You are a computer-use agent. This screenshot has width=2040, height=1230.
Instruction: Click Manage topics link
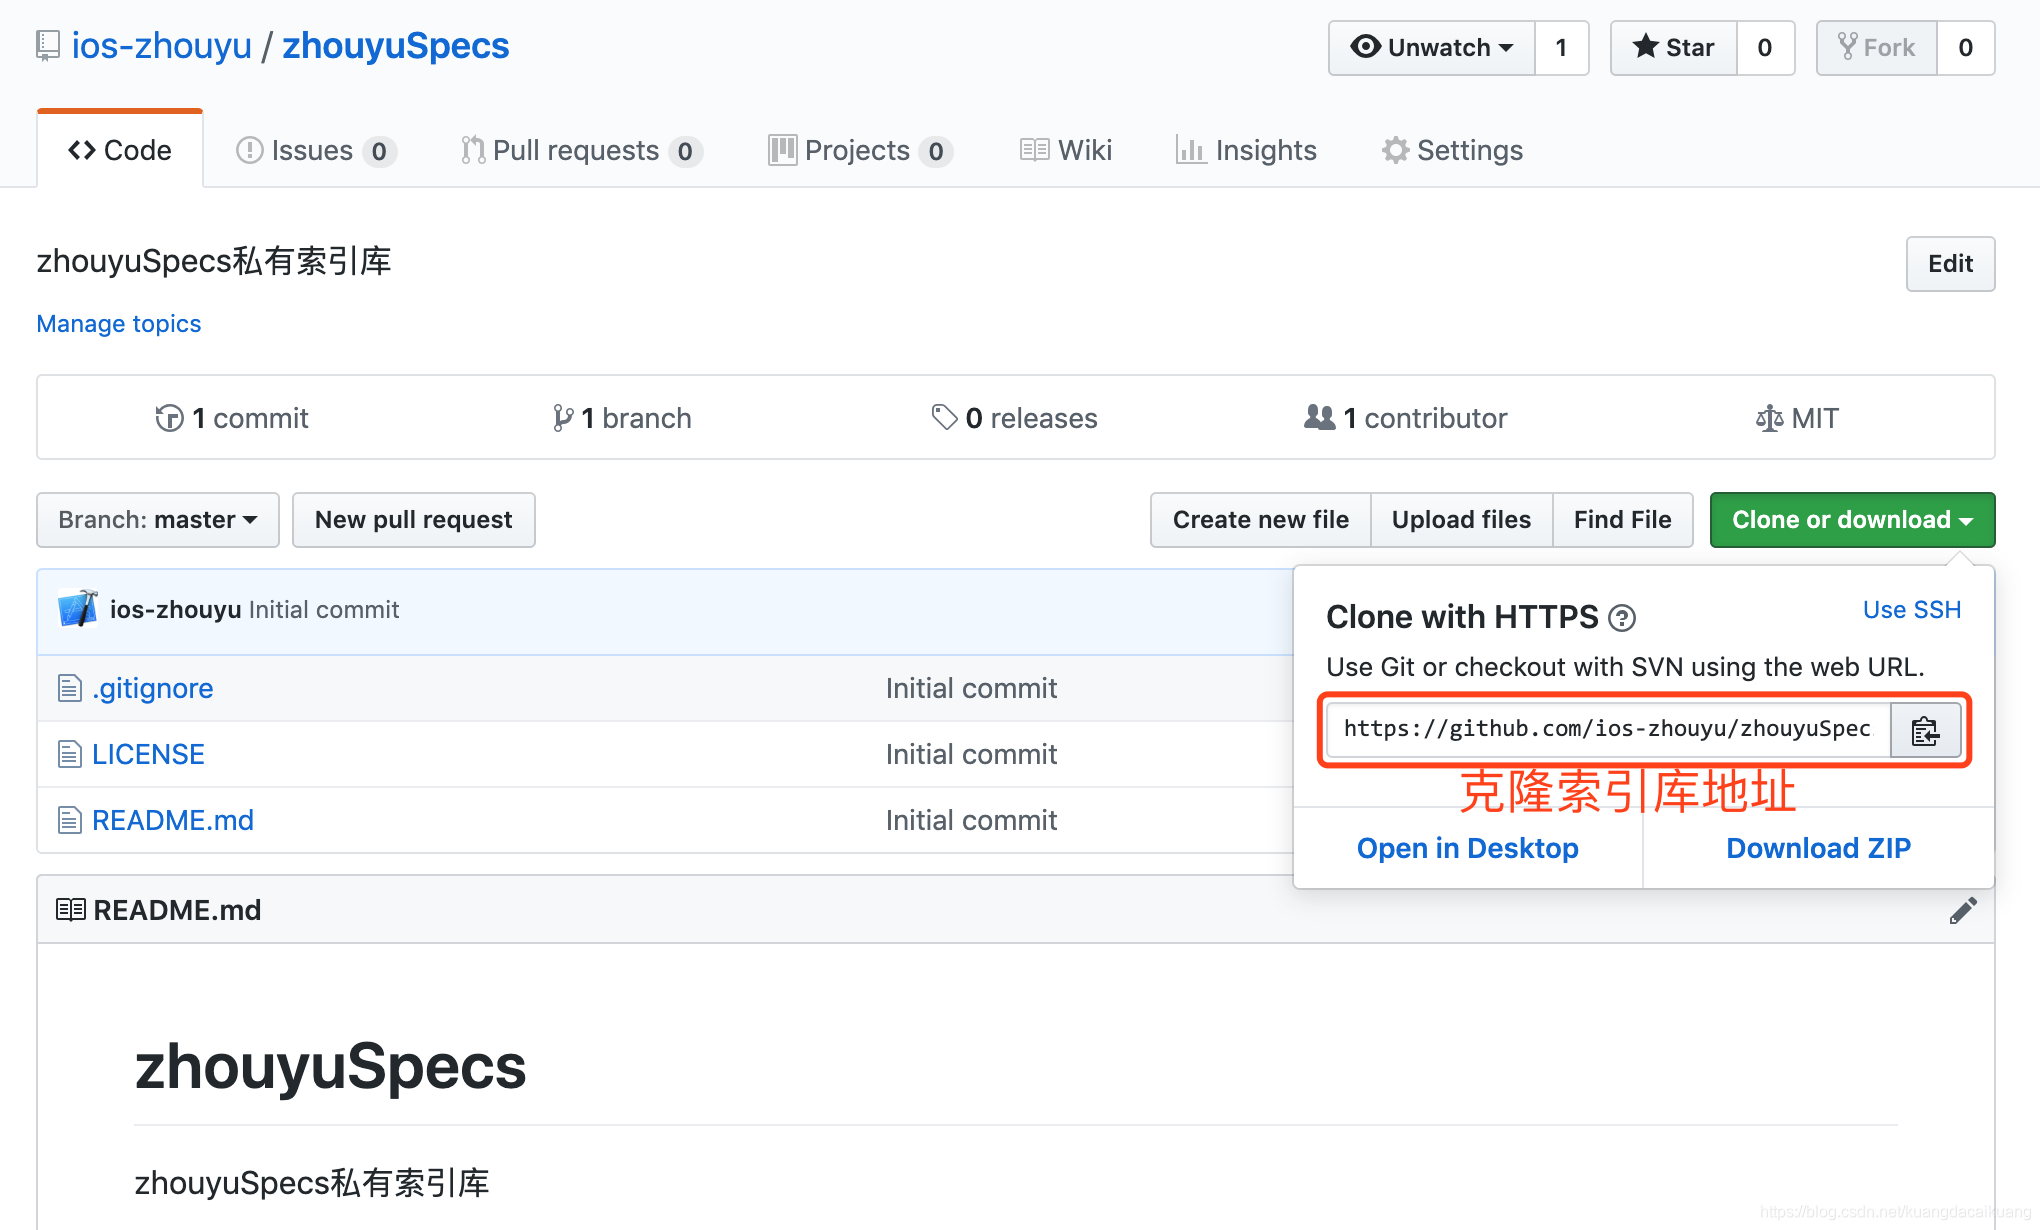coord(119,324)
